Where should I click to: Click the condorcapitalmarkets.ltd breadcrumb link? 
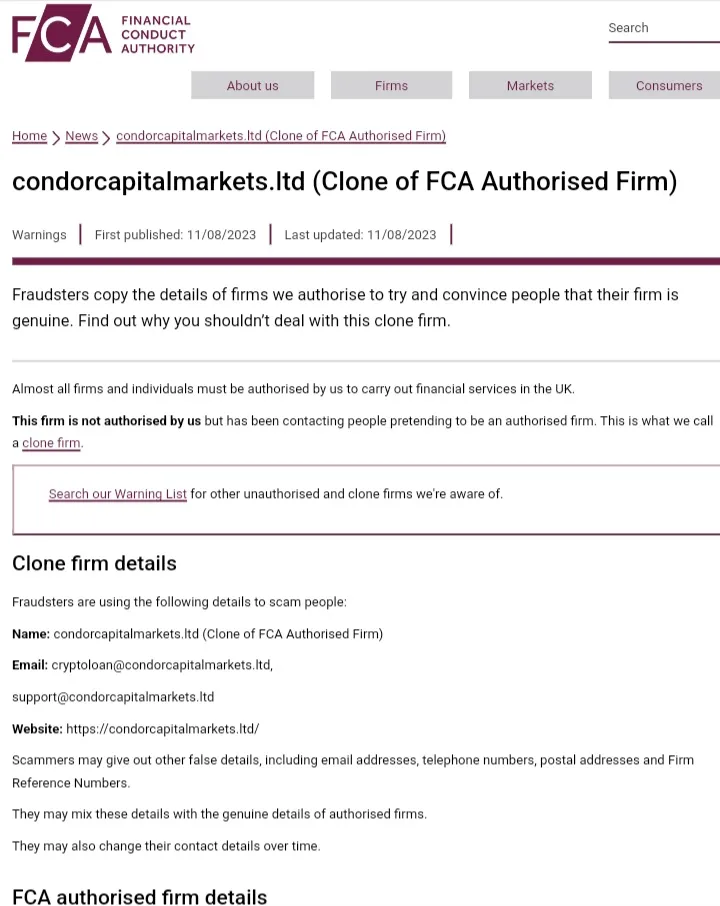pyautogui.click(x=281, y=136)
